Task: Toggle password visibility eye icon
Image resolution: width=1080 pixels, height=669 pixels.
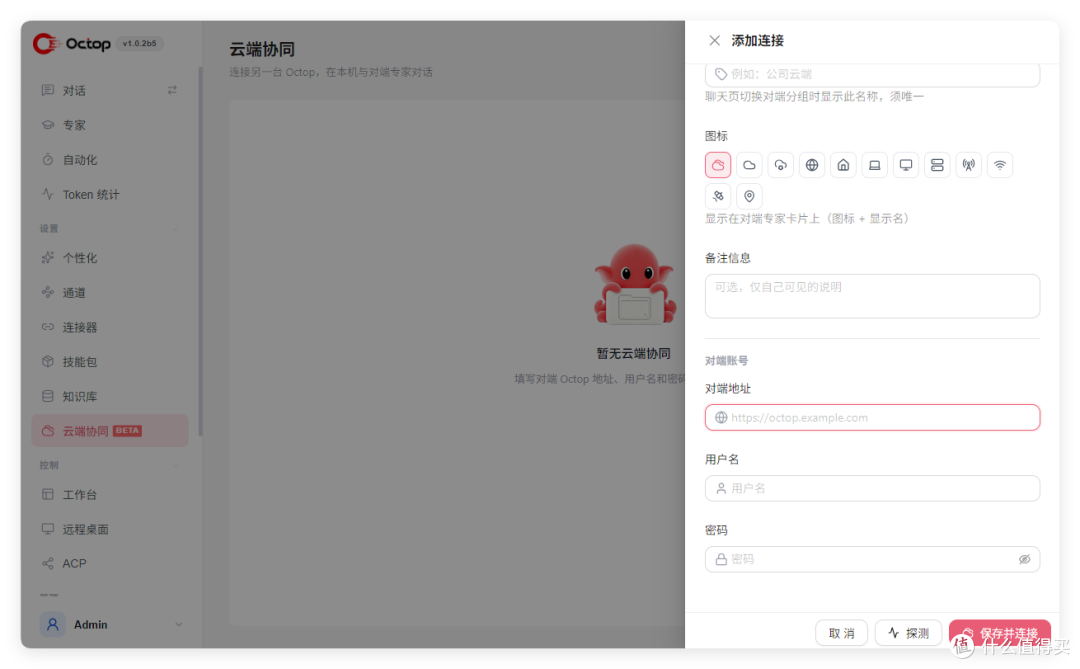Action: click(1024, 559)
